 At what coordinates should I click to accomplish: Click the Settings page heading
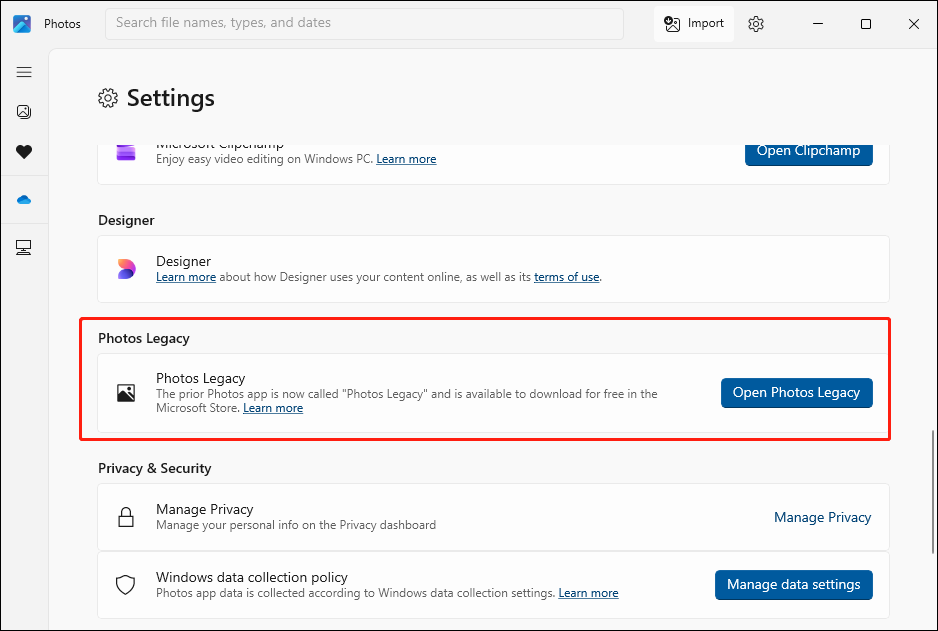pyautogui.click(x=170, y=98)
